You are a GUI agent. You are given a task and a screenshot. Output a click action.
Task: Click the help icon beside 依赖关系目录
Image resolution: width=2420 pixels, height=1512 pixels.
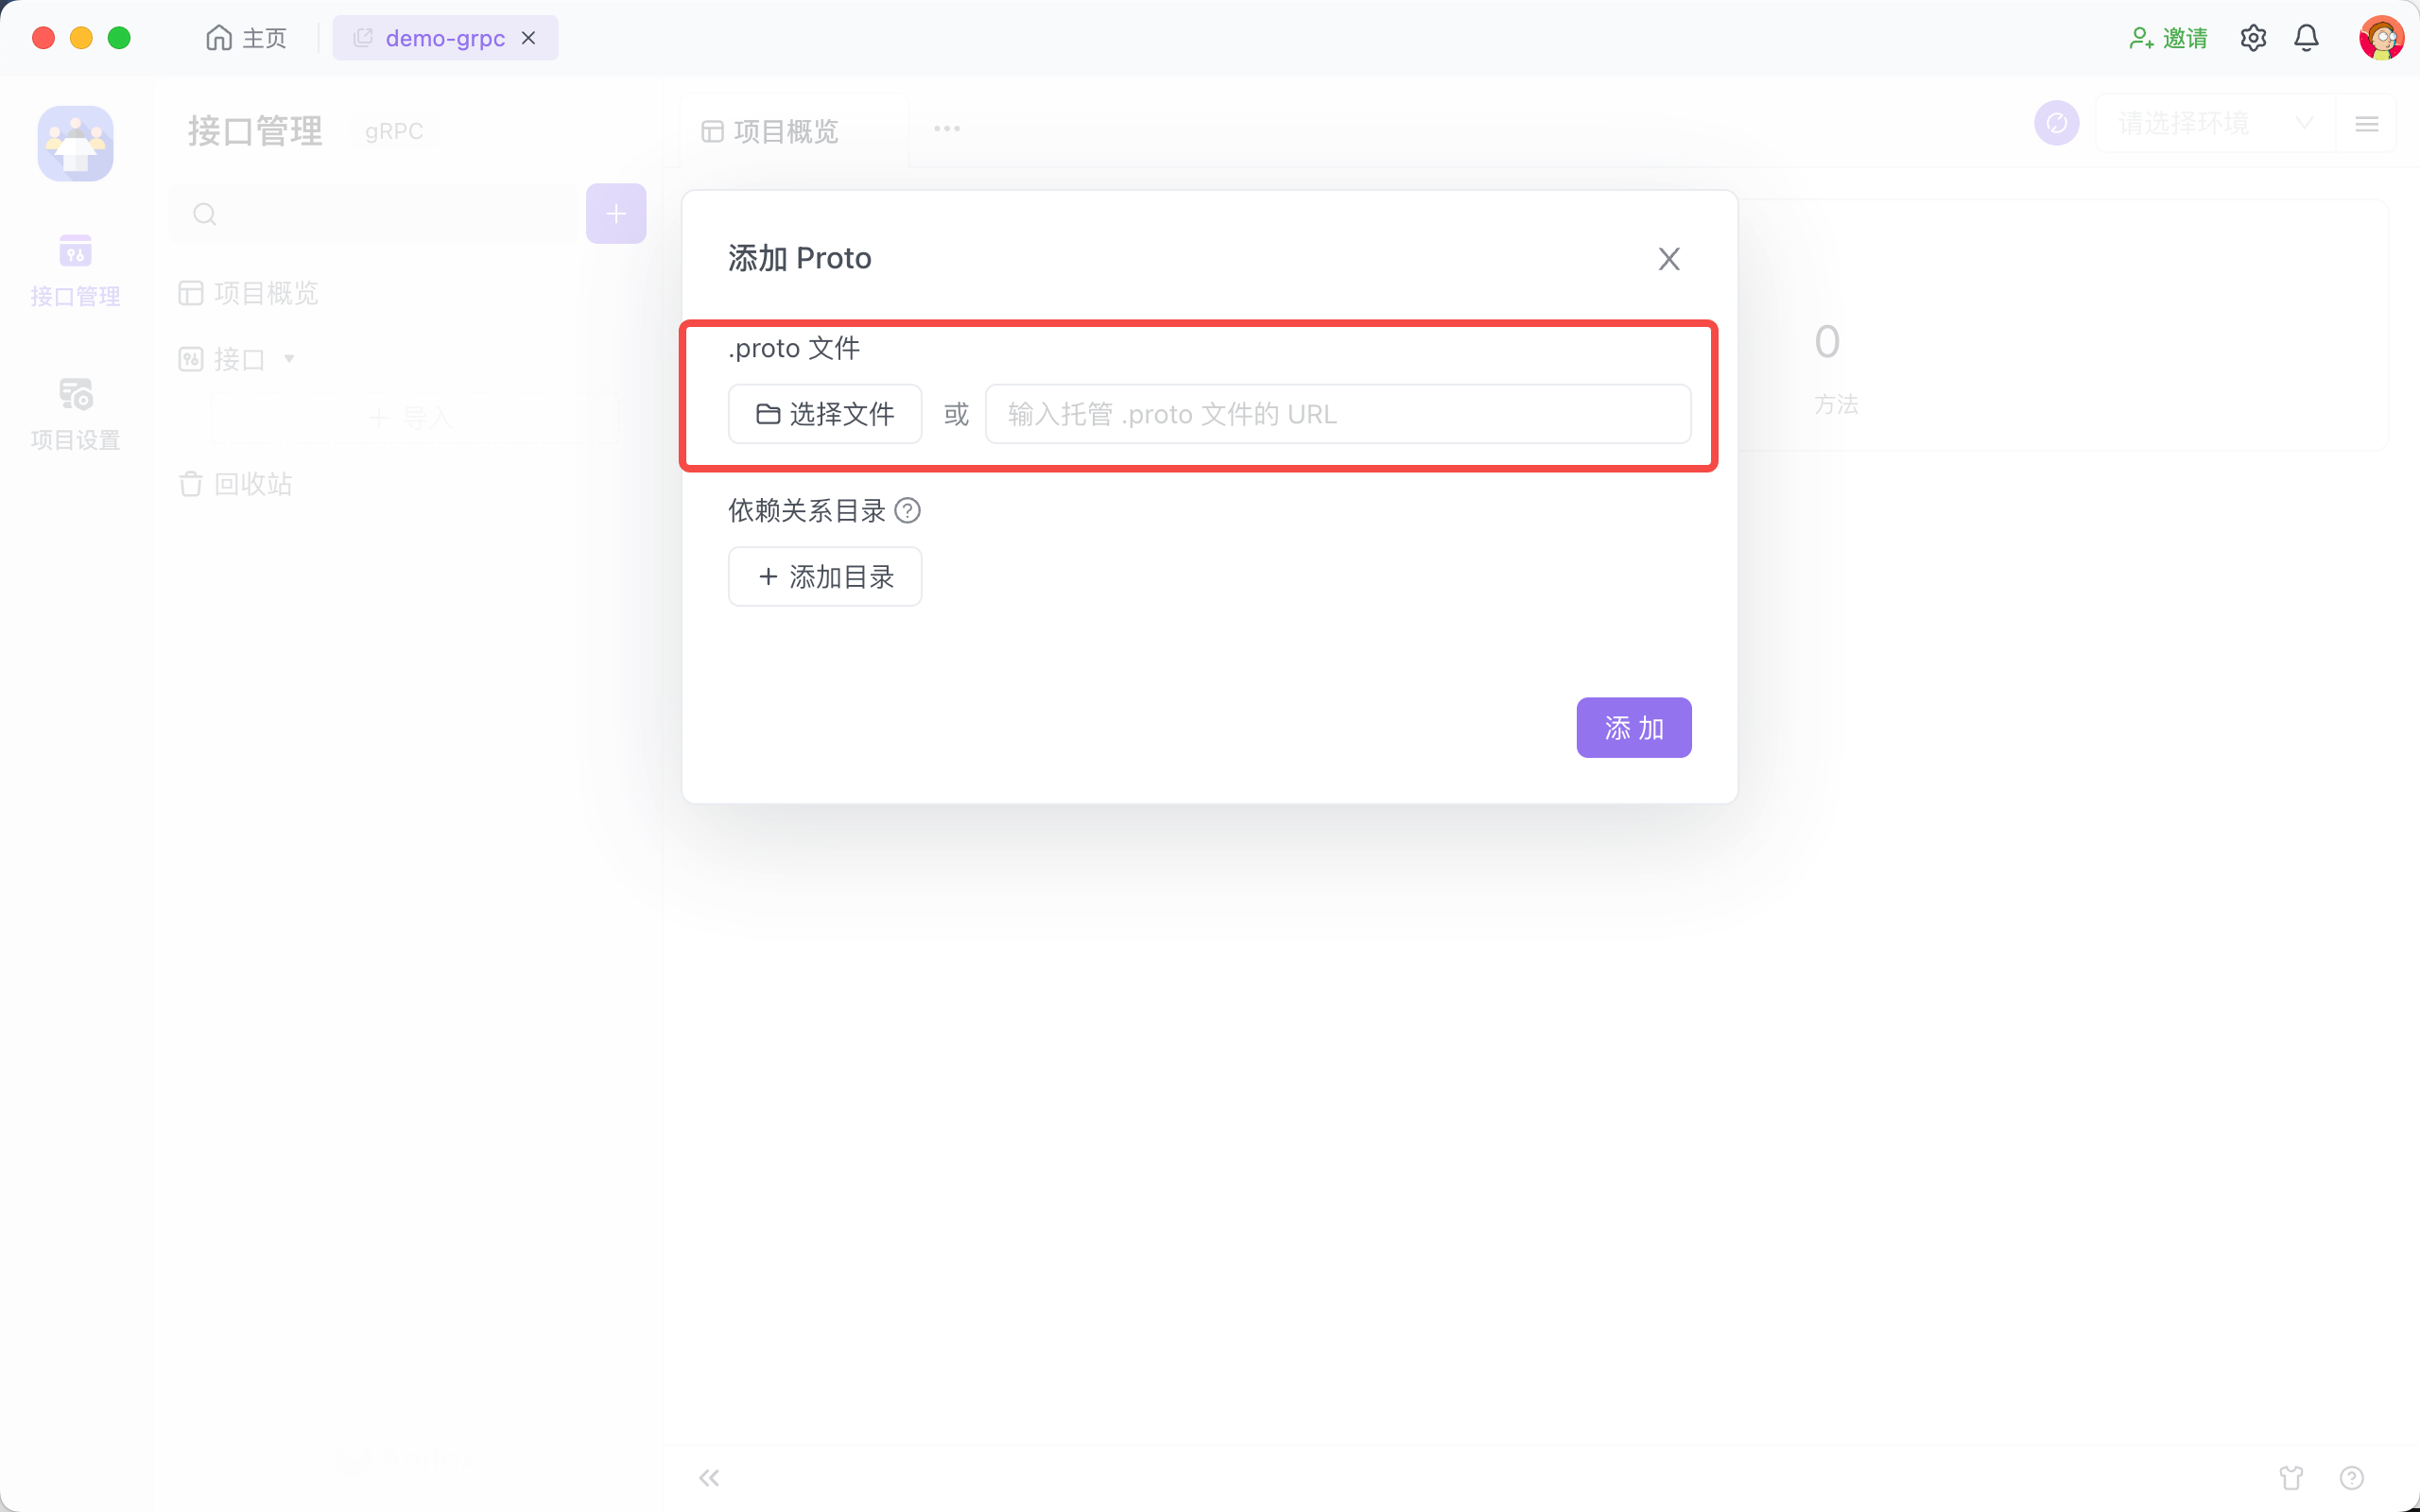(907, 511)
